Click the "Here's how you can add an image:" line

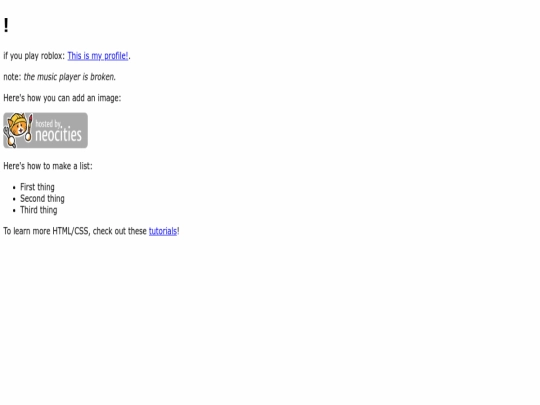62,98
